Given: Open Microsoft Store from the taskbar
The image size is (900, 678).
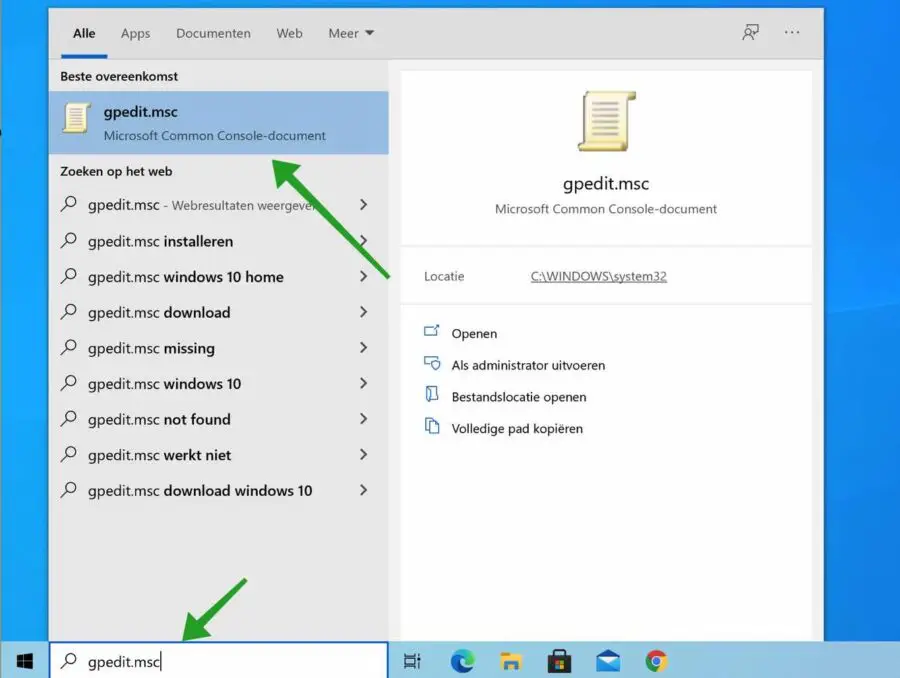Looking at the screenshot, I should [x=559, y=661].
